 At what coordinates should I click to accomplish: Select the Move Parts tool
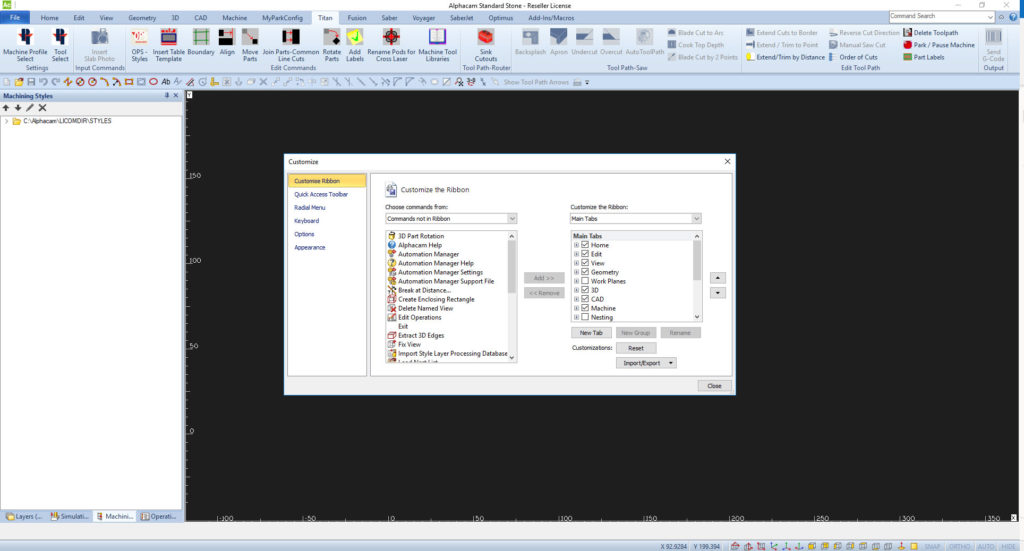click(250, 45)
